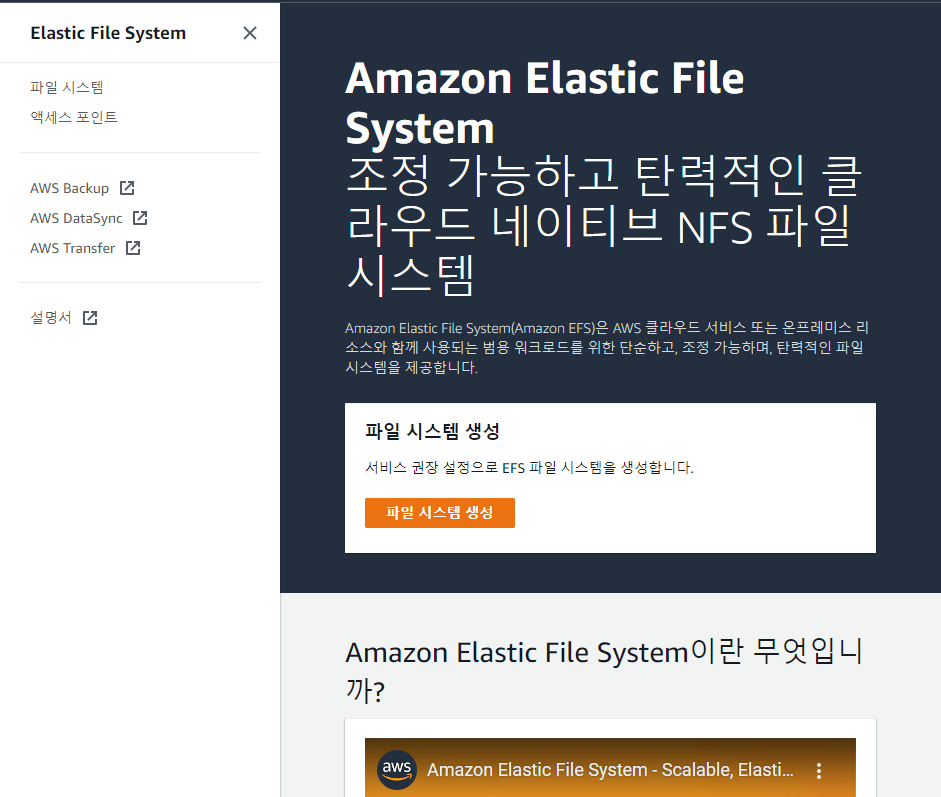Open the AWS Transfer link

(73, 248)
